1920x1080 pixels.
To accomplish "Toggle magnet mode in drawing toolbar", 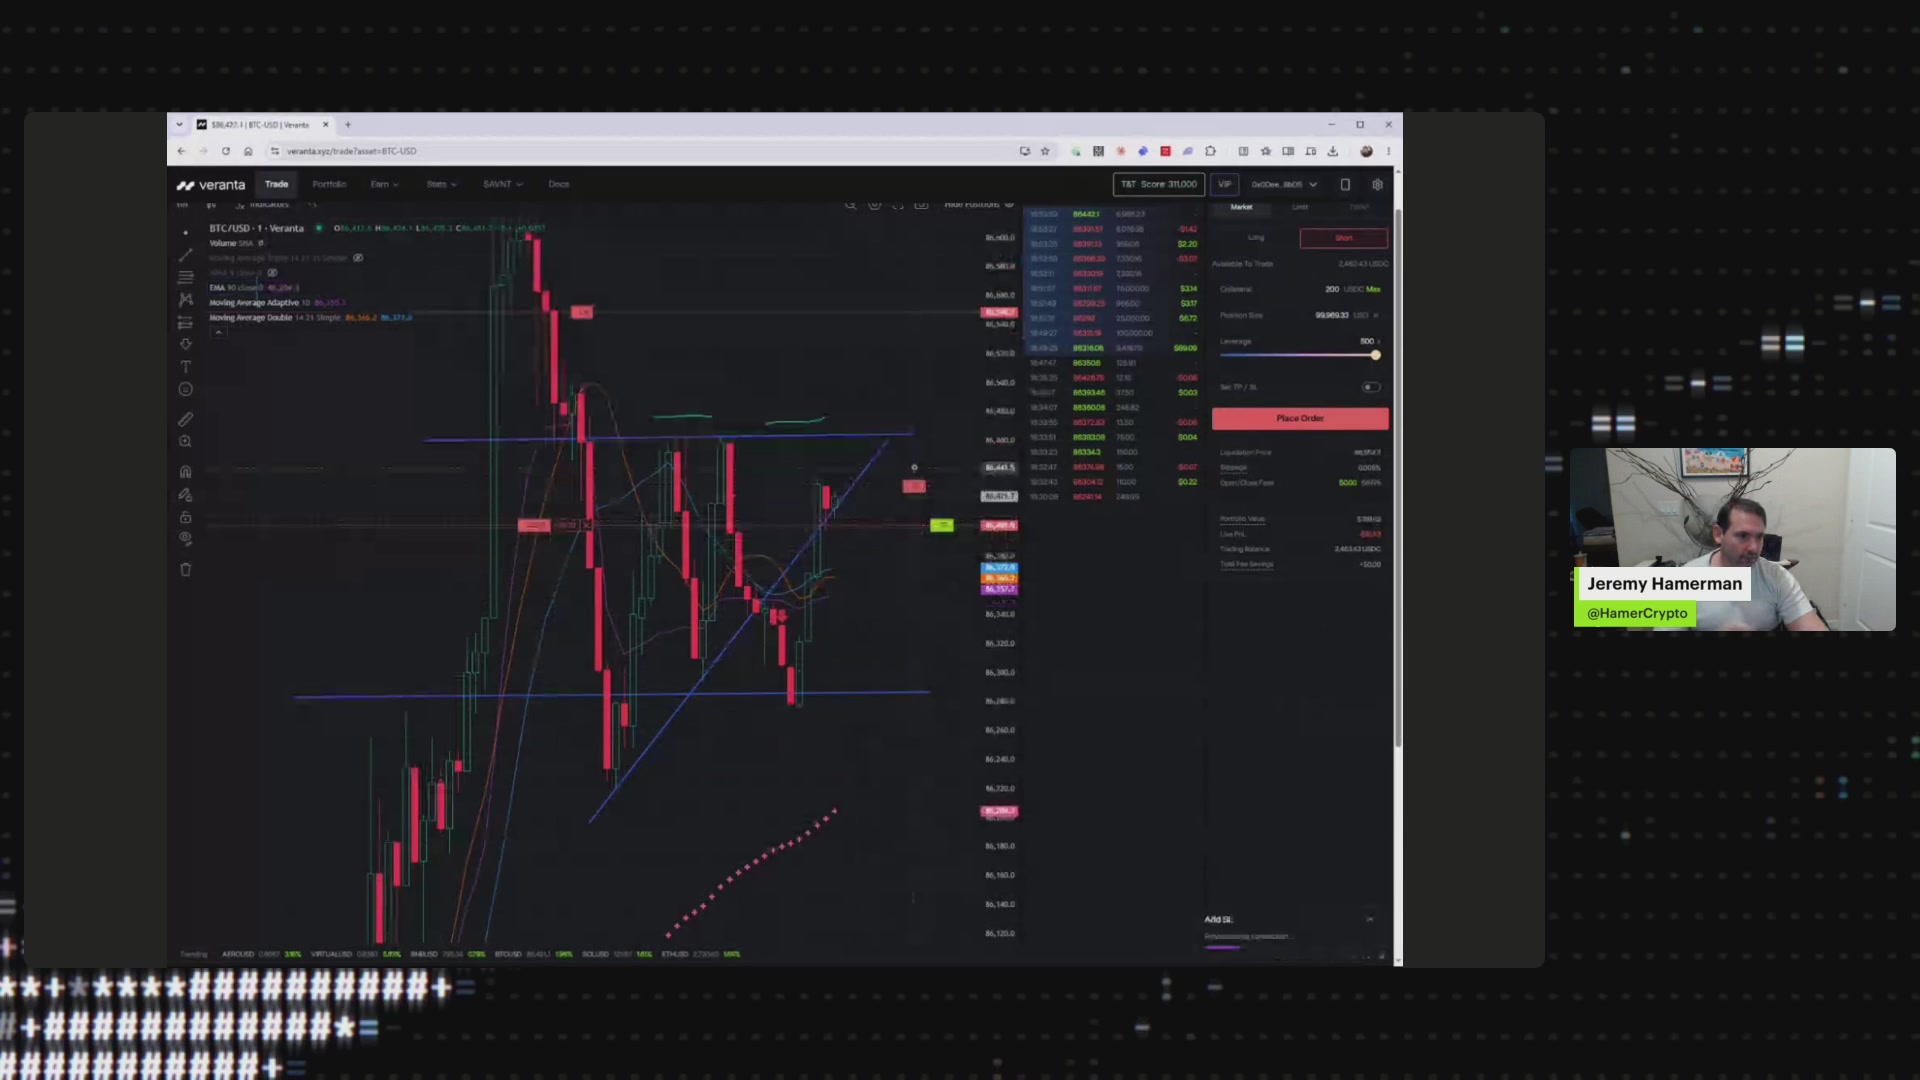I will pyautogui.click(x=185, y=472).
